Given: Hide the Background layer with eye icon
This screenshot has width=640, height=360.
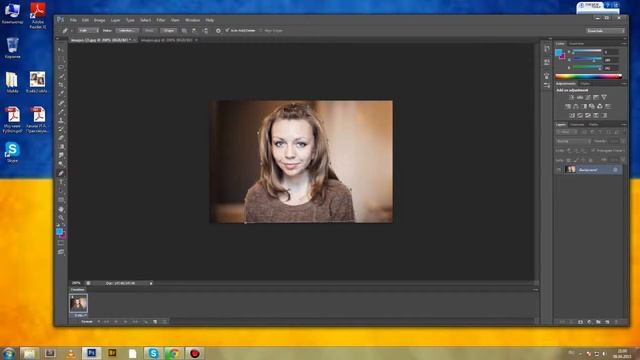Looking at the screenshot, I should 559,170.
